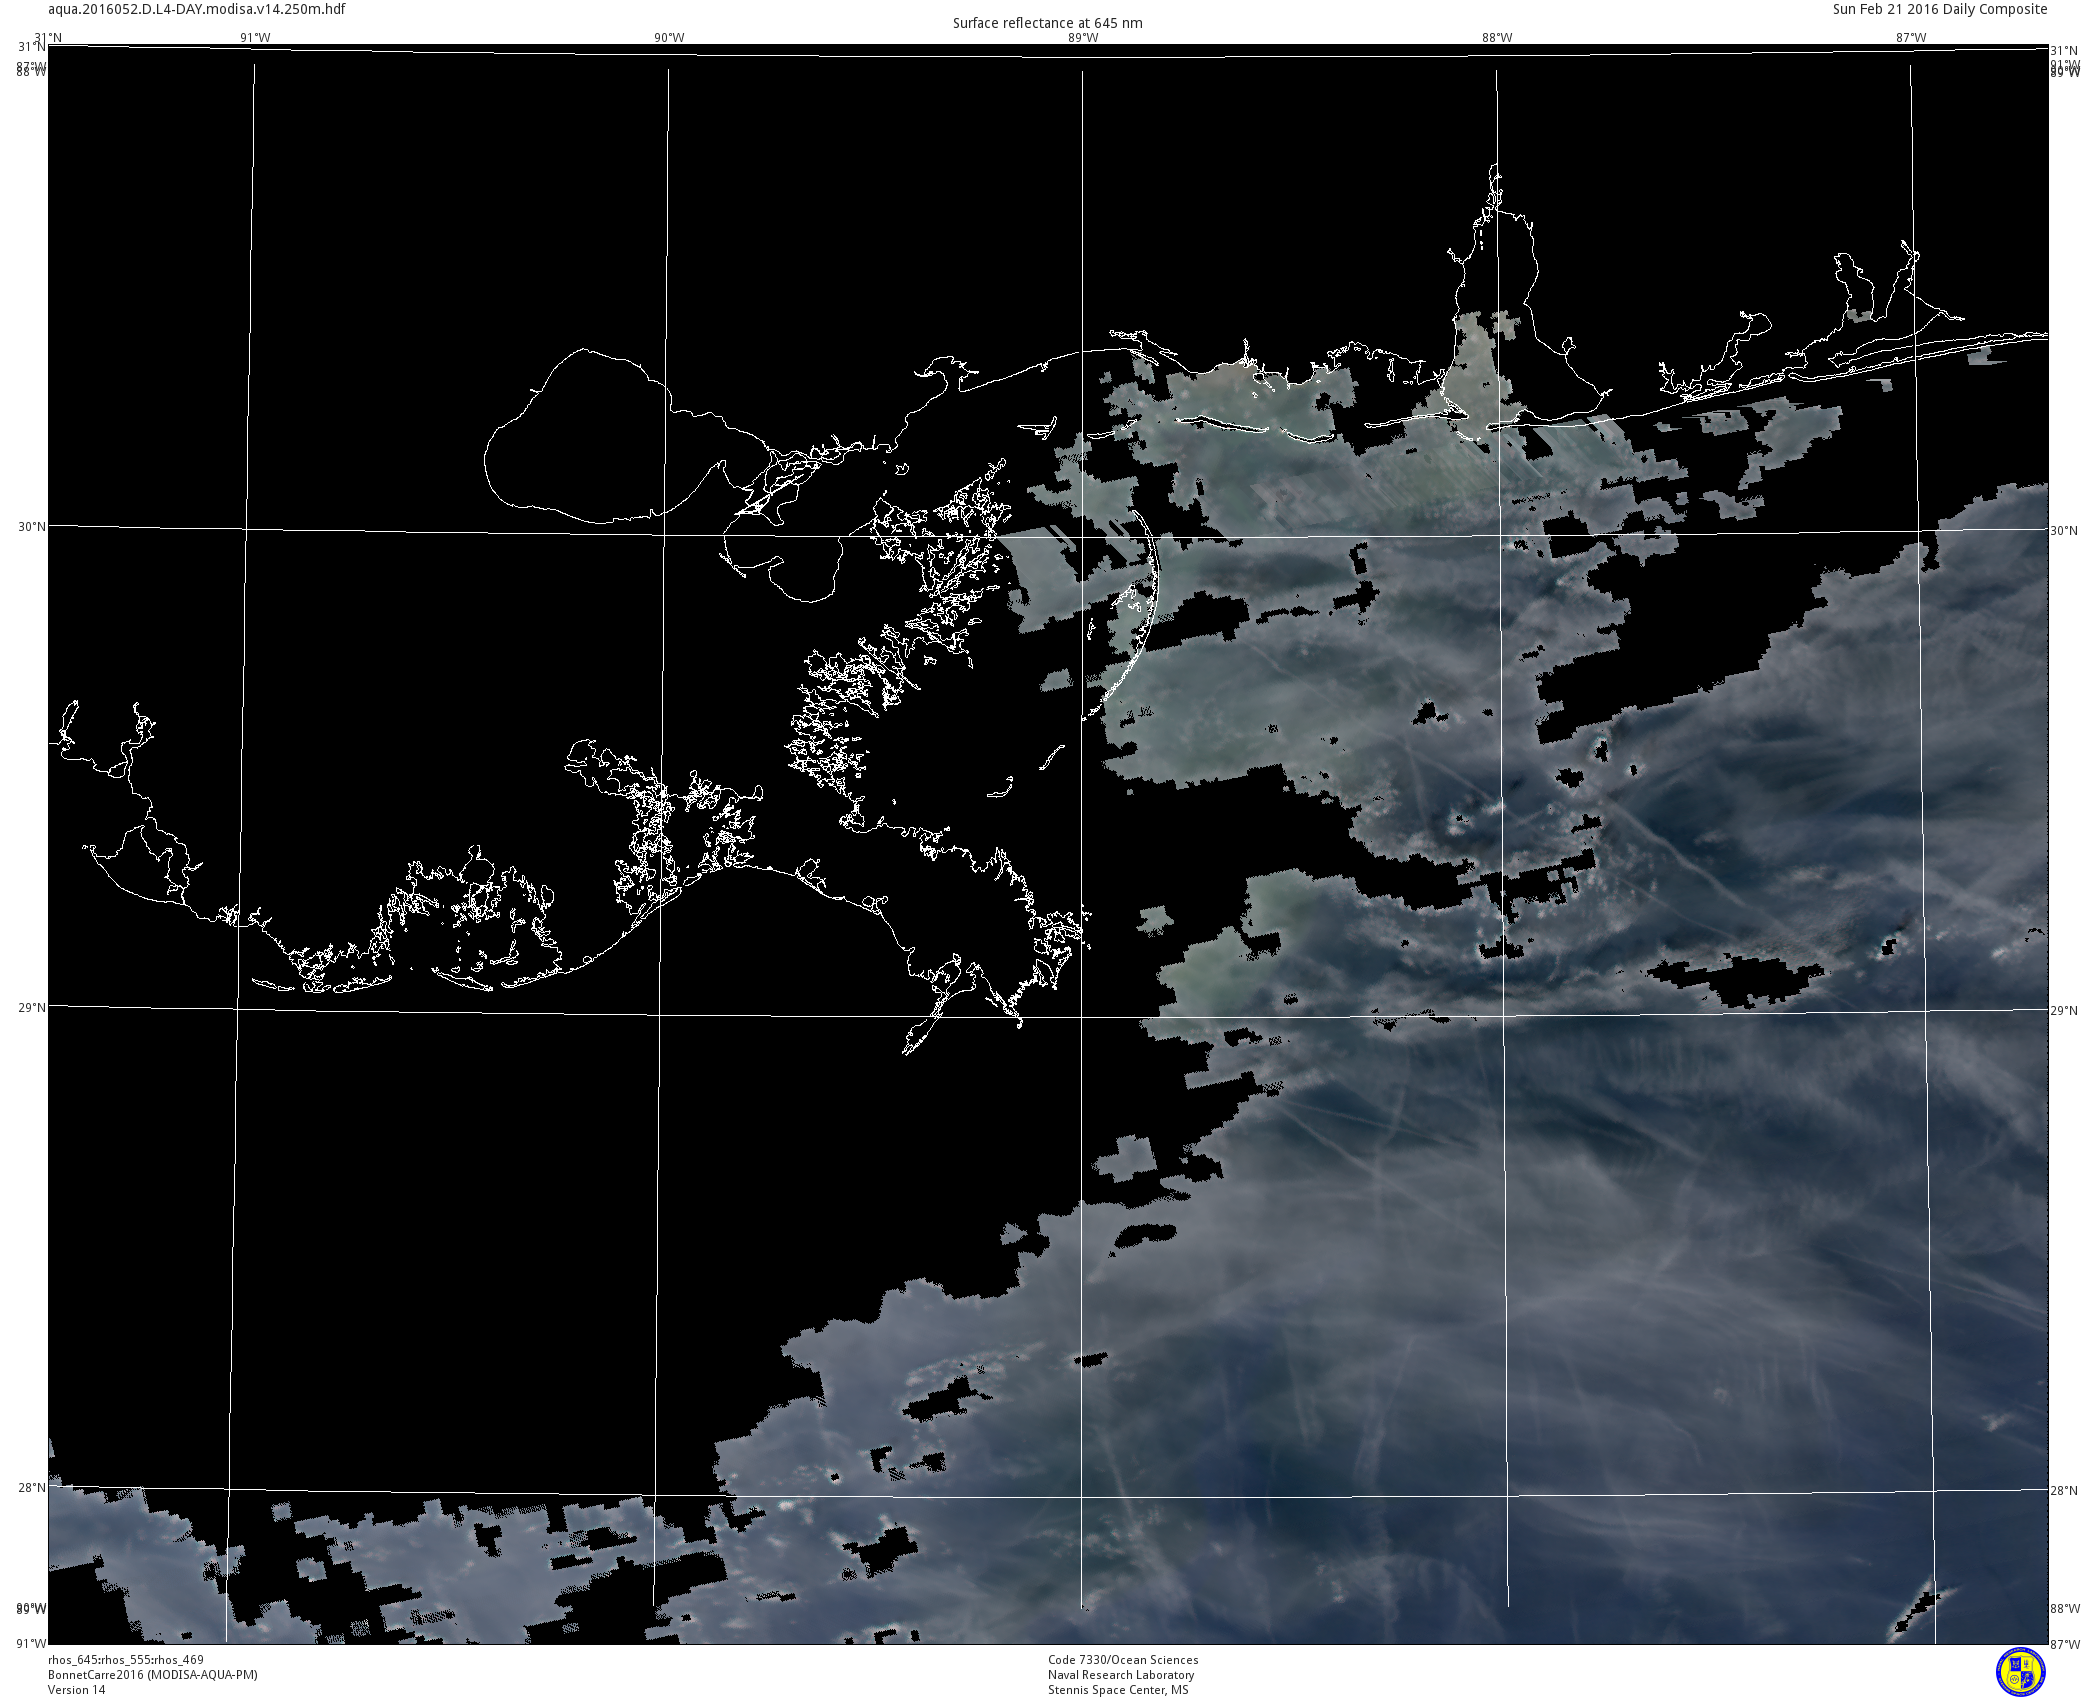The width and height of the screenshot is (2096, 1699).
Task: Click the BonnetCarre2016 (MODISA-AQUA-PM) text
Action: click(x=152, y=1675)
